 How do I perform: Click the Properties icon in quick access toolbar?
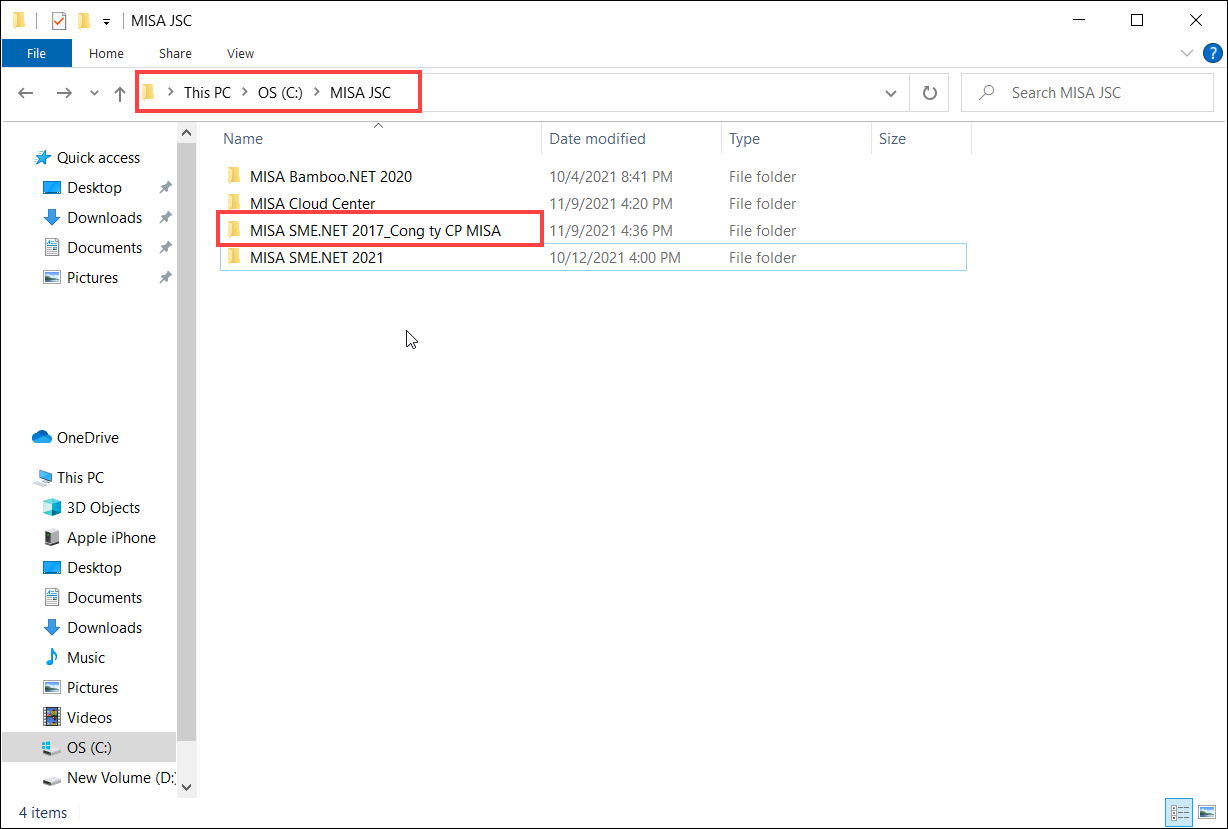(x=58, y=20)
